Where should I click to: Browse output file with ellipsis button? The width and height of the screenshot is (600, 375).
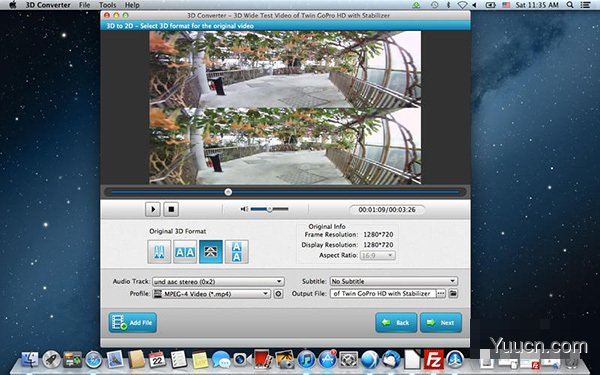[441, 293]
